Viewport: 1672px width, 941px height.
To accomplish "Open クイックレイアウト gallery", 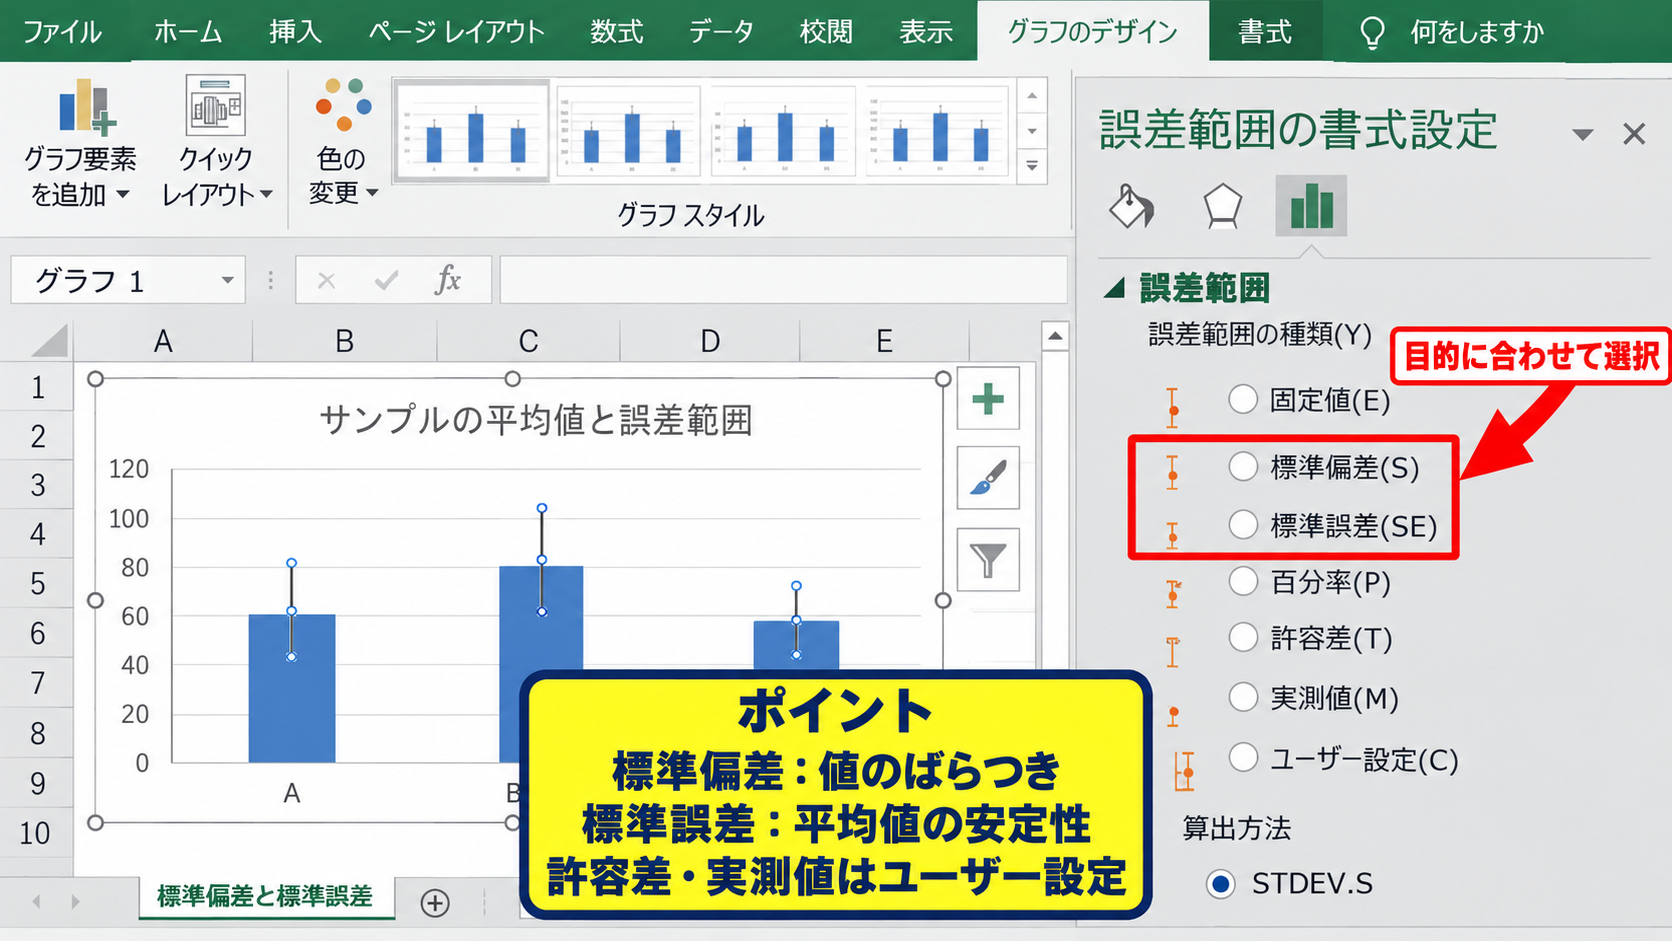I will point(217,141).
